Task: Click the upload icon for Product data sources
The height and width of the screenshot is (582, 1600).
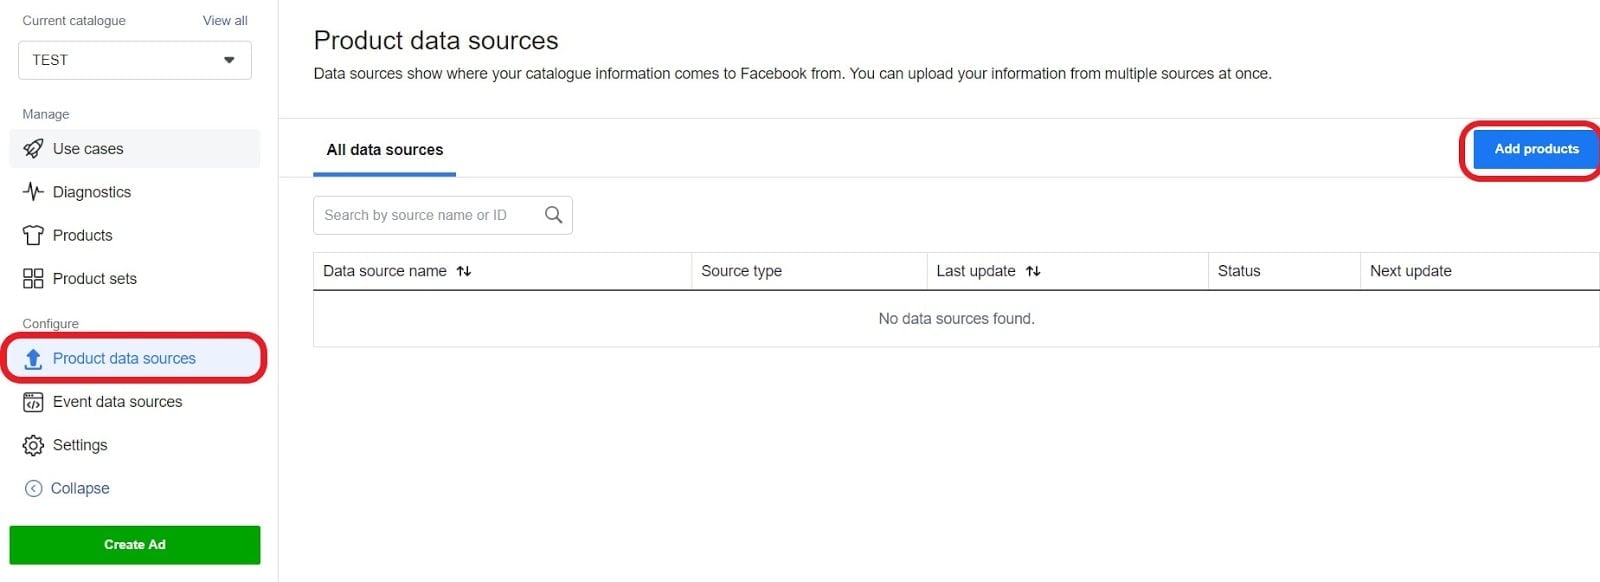Action: click(x=33, y=359)
